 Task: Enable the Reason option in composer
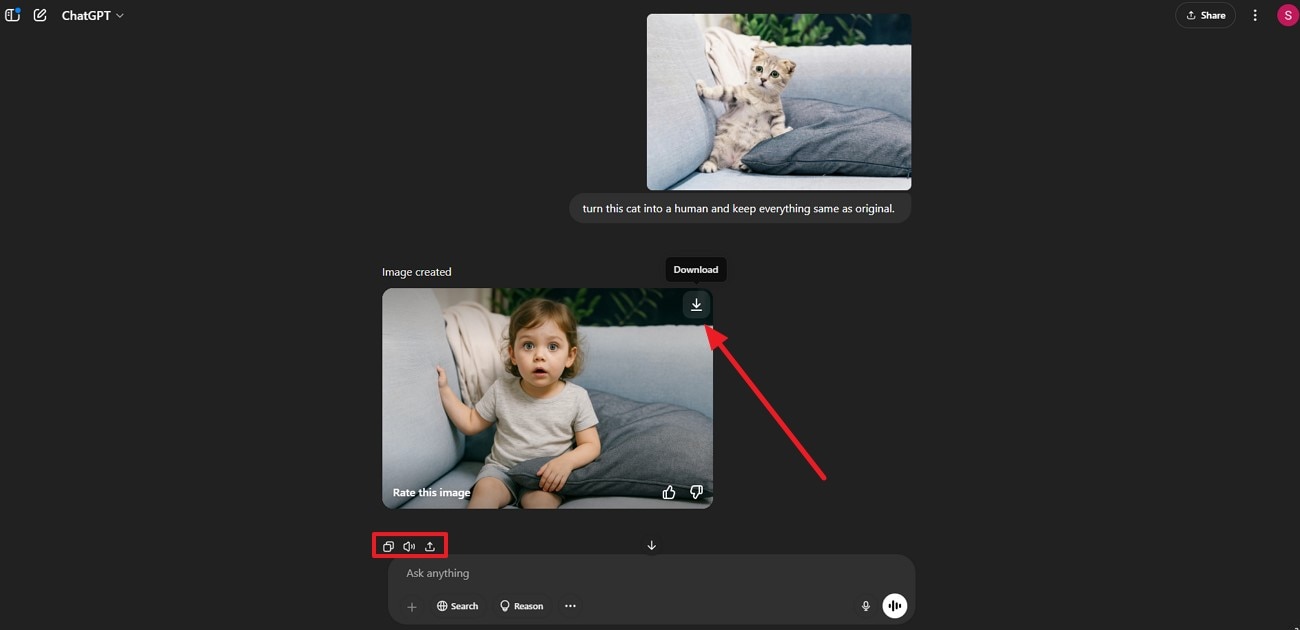pyautogui.click(x=521, y=606)
